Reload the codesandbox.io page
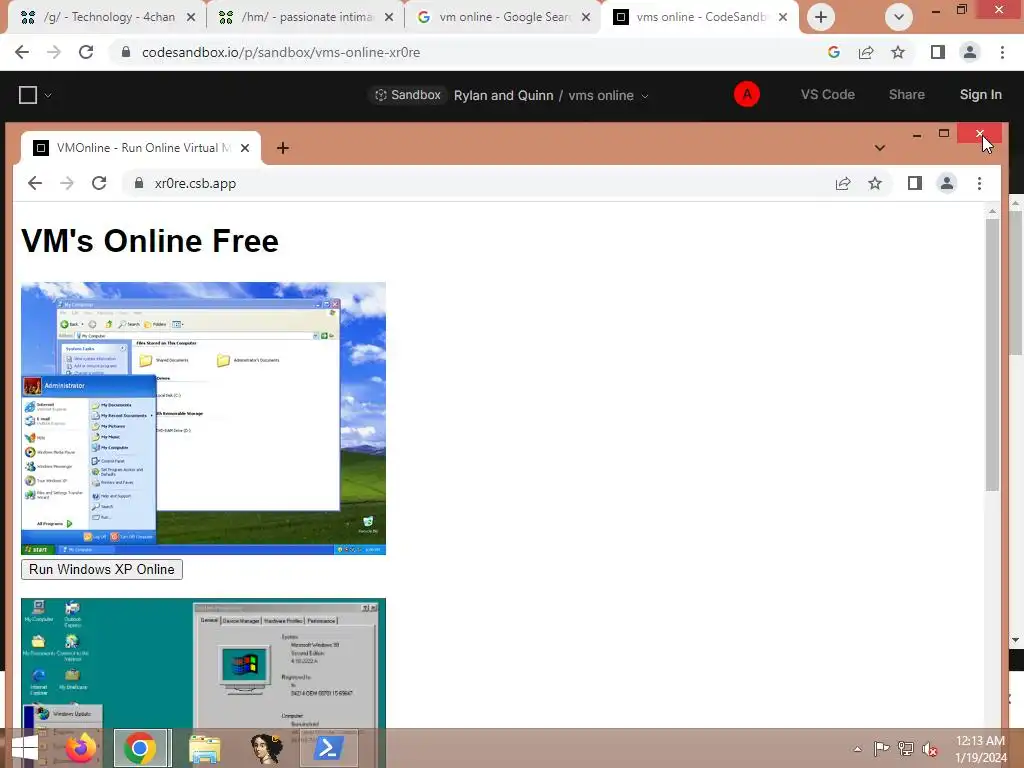This screenshot has width=1024, height=768. click(x=86, y=52)
